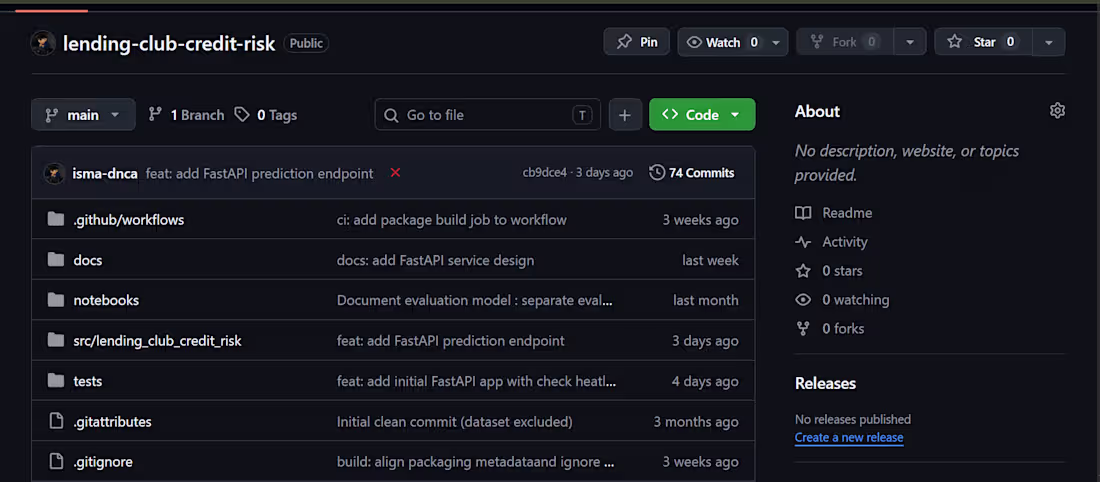Open latest commit message about FastAPI prediction endpoint
1100x482 pixels.
pos(260,173)
